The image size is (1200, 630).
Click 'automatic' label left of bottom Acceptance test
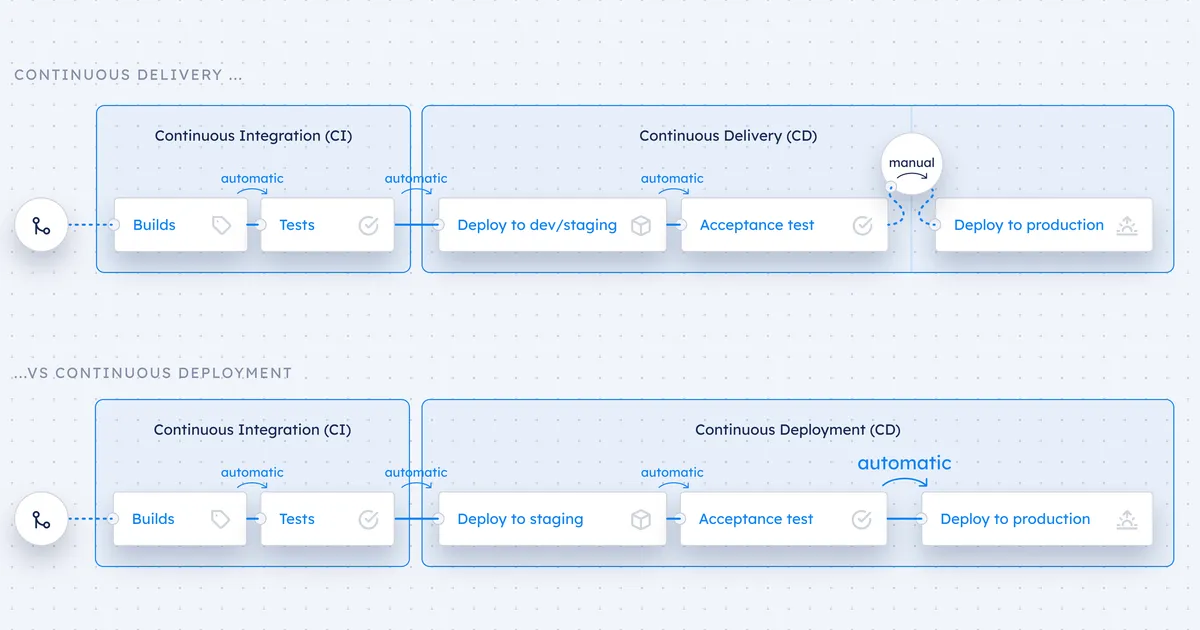(x=672, y=472)
